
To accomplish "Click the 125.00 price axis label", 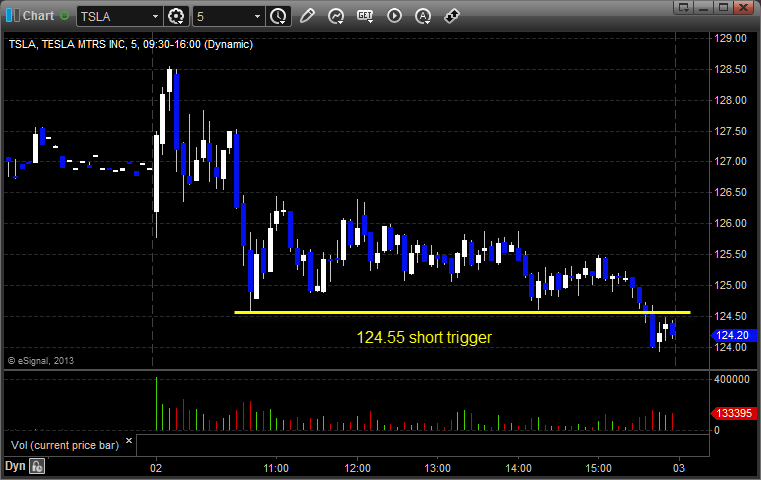I will (x=730, y=285).
